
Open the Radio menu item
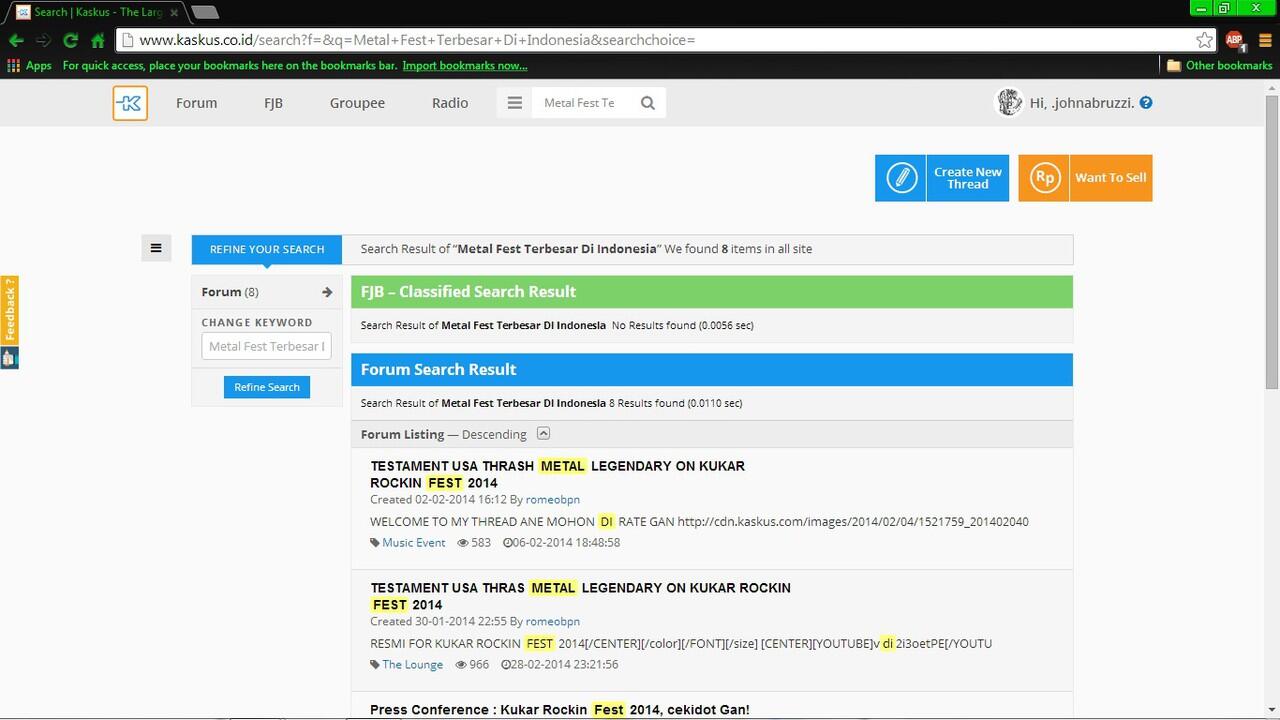pos(450,103)
